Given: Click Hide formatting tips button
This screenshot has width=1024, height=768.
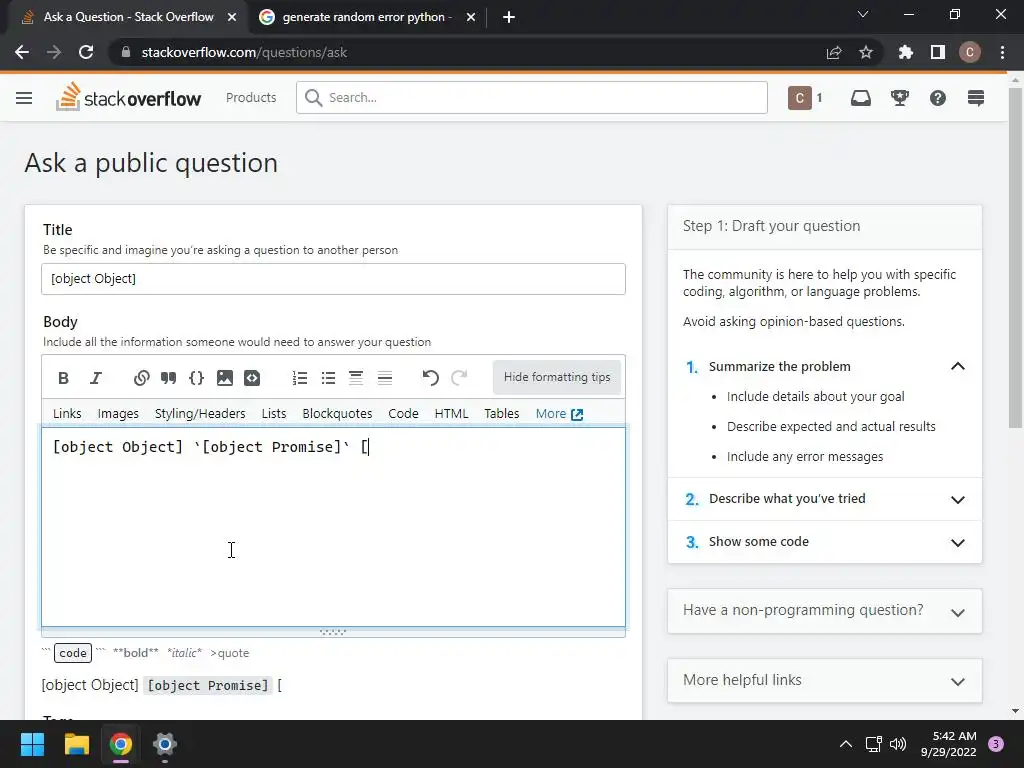Looking at the screenshot, I should click(556, 377).
